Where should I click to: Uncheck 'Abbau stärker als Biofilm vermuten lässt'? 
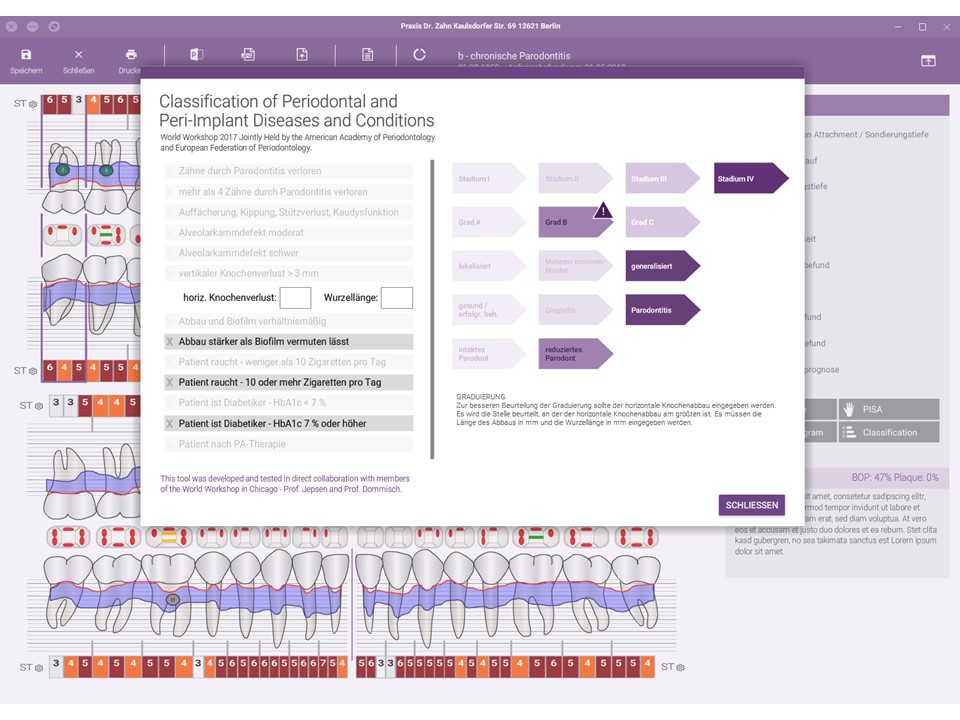pos(169,342)
